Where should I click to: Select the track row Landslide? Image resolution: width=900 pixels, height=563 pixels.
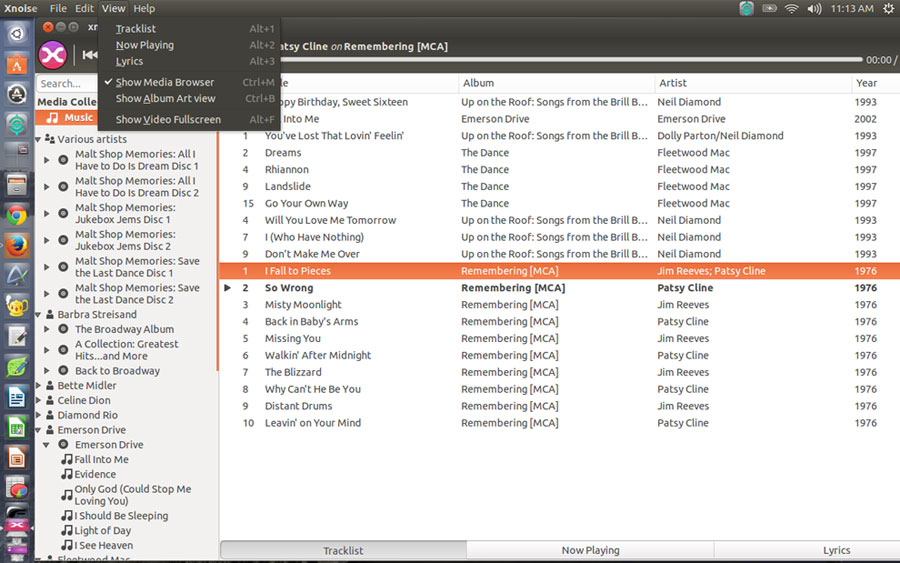560,187
